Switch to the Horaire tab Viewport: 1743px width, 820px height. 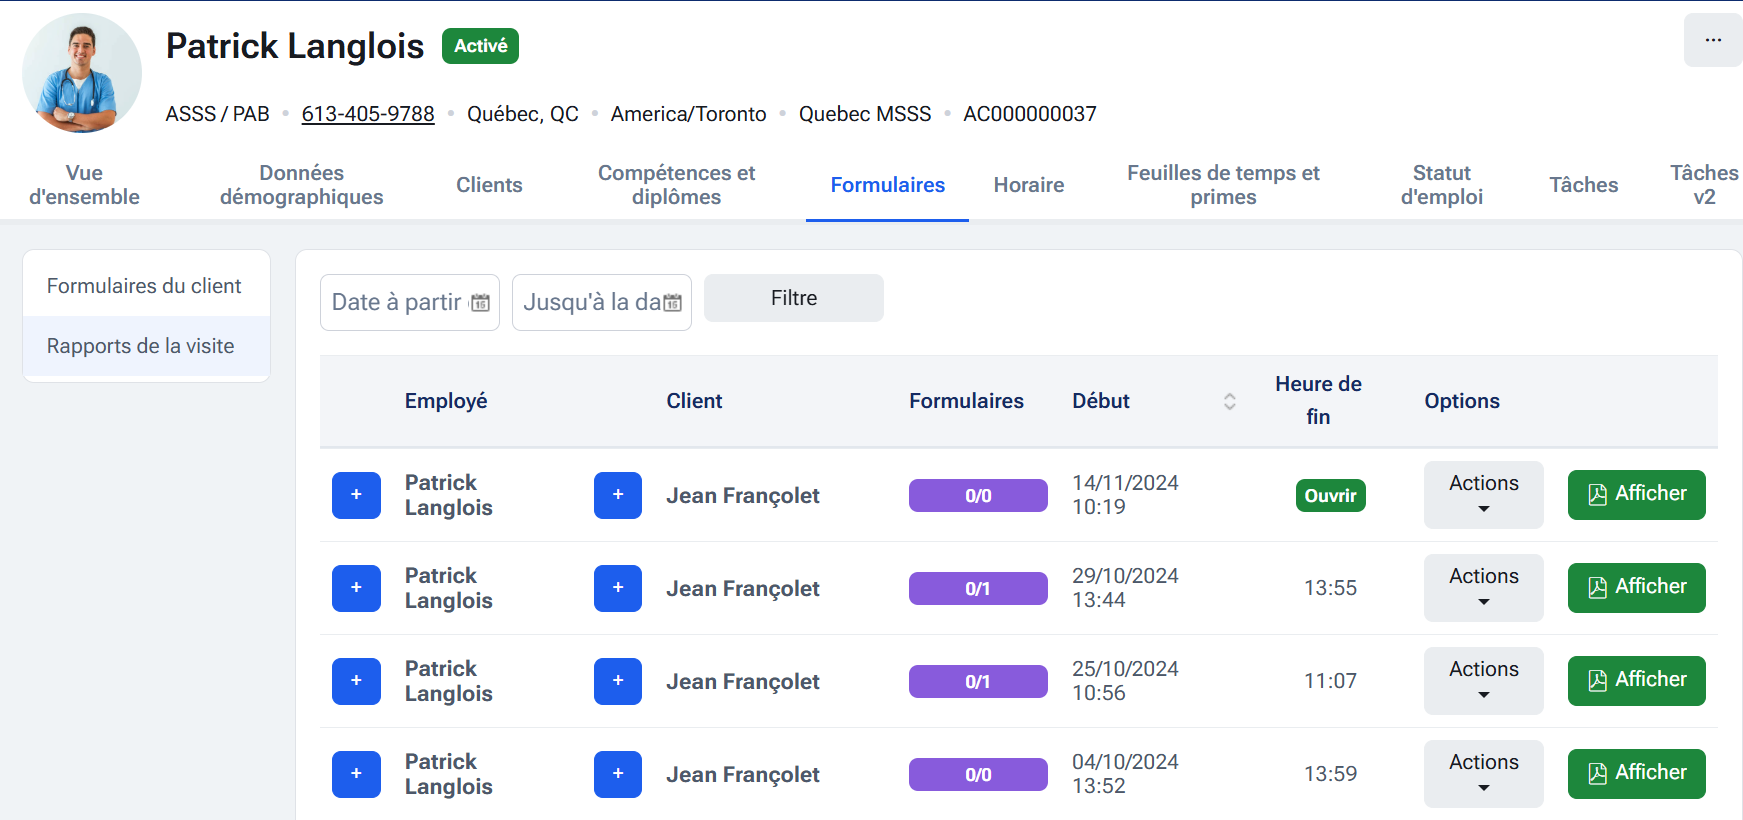point(1028,185)
